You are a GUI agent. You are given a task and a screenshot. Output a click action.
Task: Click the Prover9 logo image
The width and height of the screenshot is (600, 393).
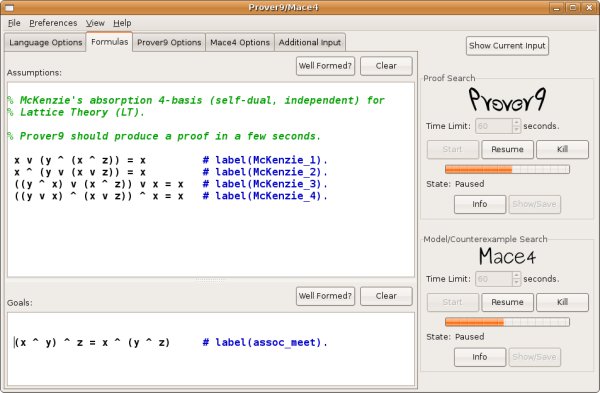(507, 99)
